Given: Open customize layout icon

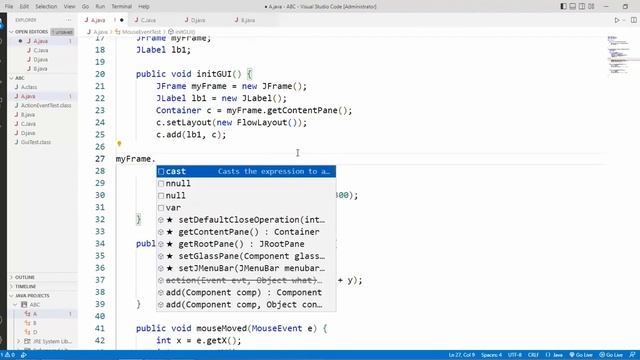Looking at the screenshot, I should [591, 7].
